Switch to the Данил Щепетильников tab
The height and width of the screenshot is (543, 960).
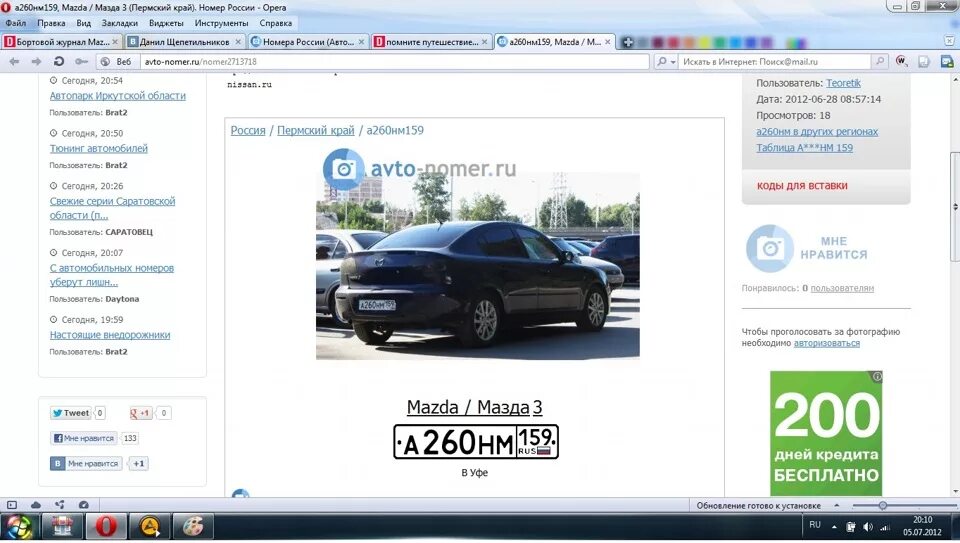tap(184, 42)
